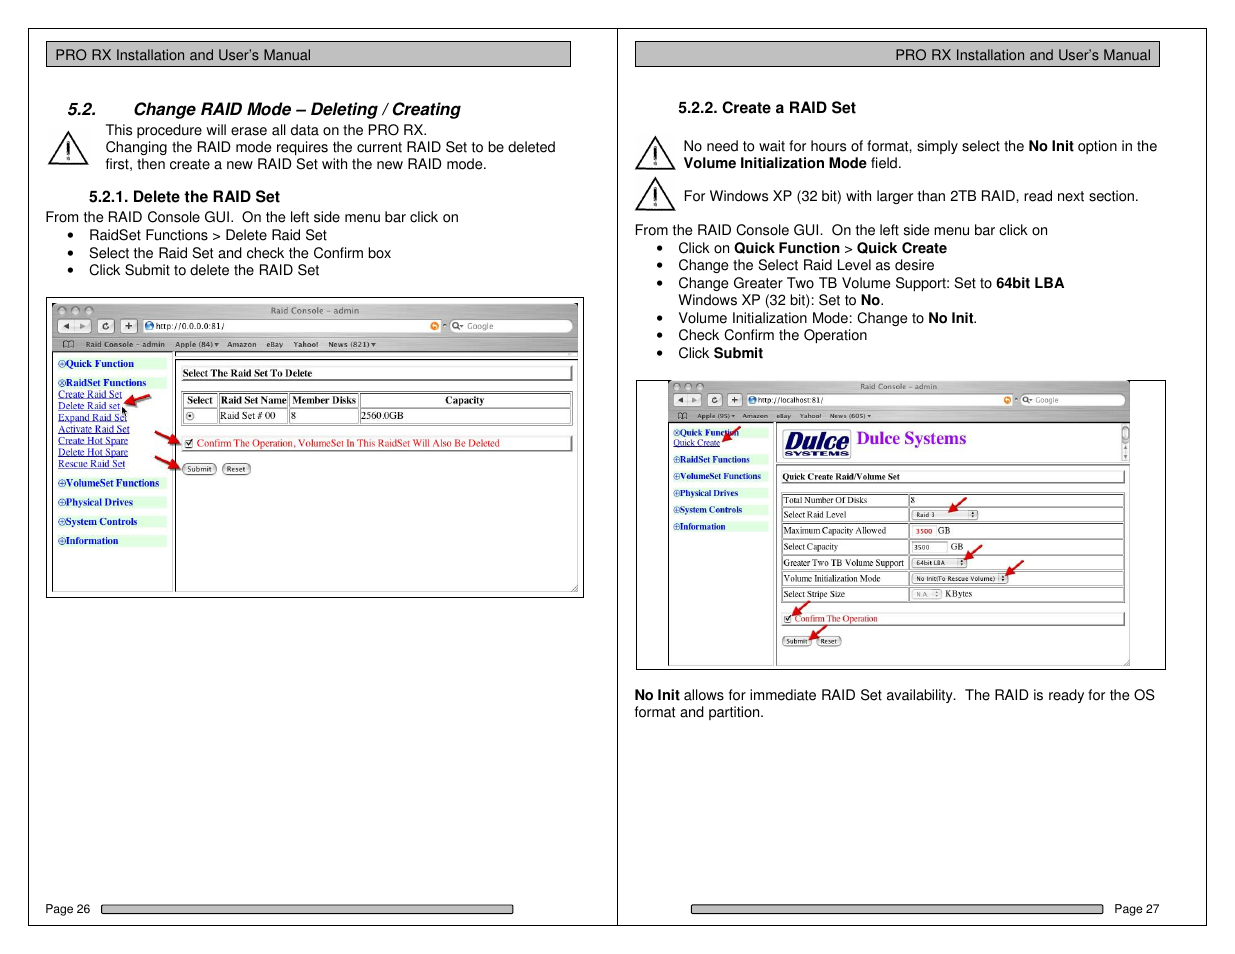The image size is (1235, 954).
Task: Toggle the checkbox confirming VolumeSet will also be deleted
Action: point(189,443)
